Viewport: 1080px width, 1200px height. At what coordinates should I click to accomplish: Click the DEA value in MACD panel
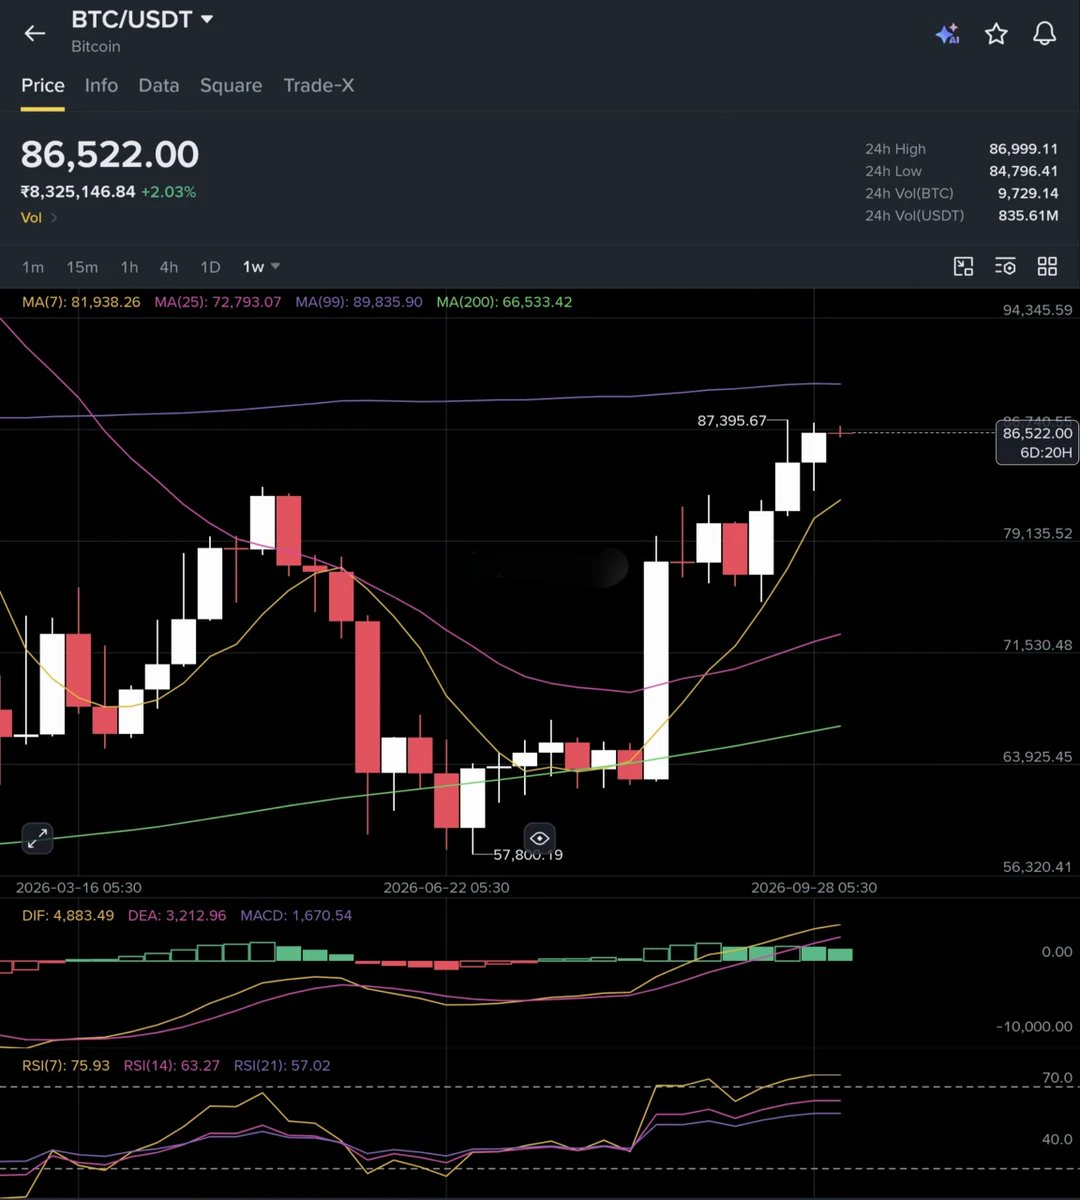coord(177,915)
